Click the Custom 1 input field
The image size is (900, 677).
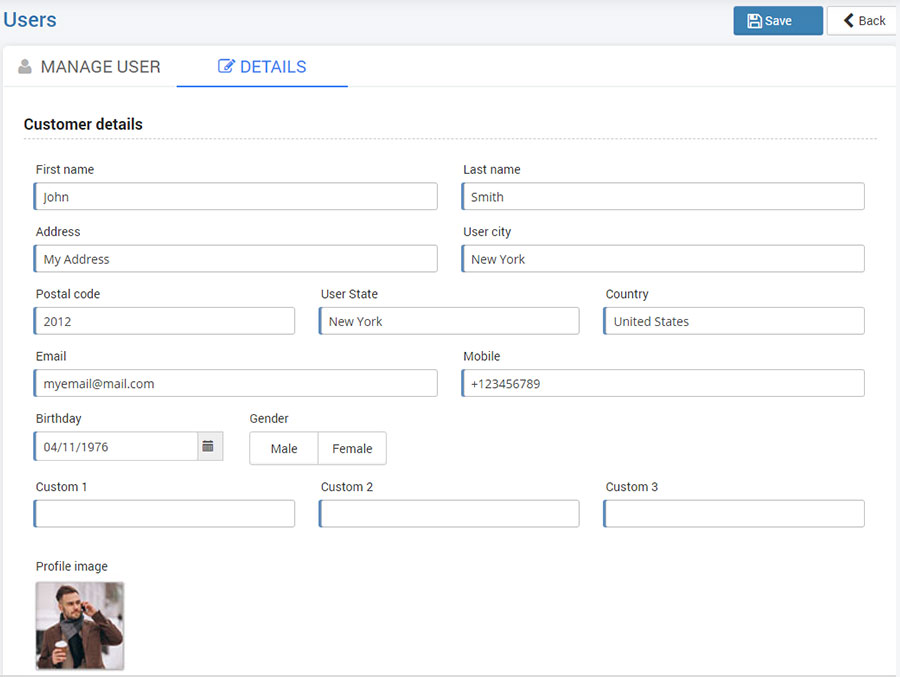[x=164, y=513]
